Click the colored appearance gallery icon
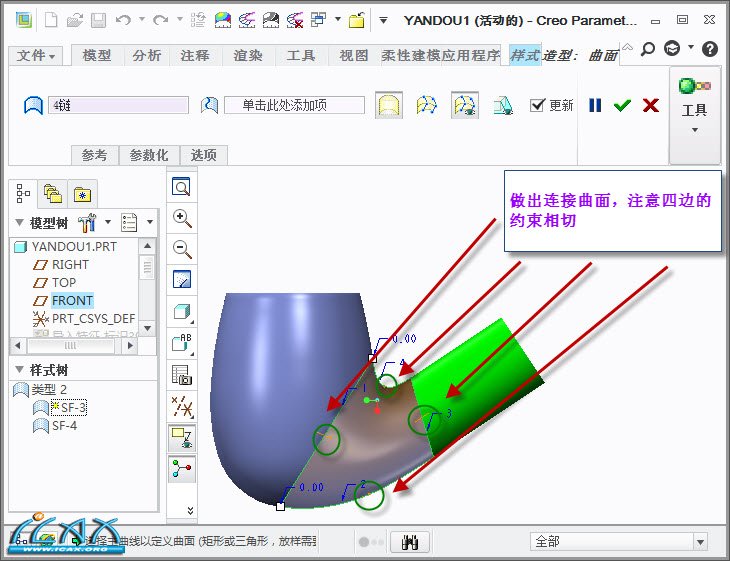The image size is (730, 561). pos(223,20)
